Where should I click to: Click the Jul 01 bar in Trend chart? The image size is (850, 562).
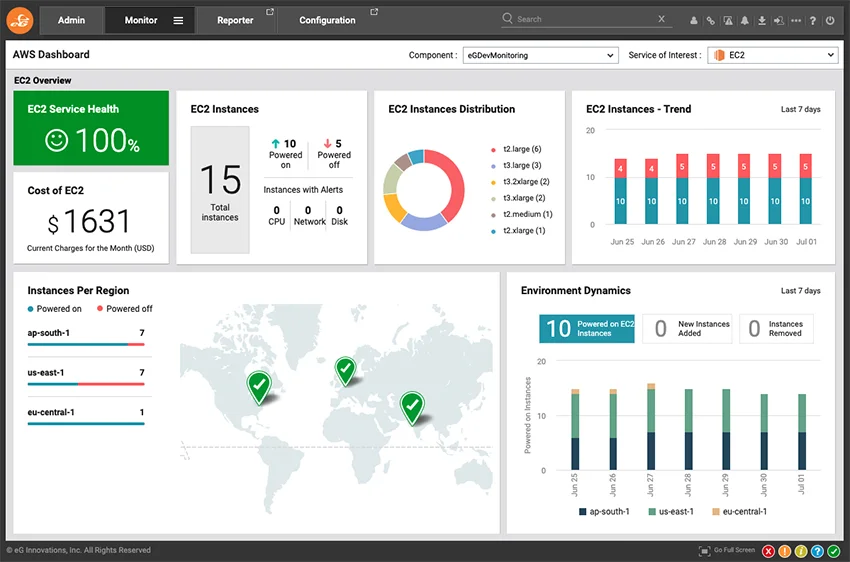pyautogui.click(x=806, y=189)
